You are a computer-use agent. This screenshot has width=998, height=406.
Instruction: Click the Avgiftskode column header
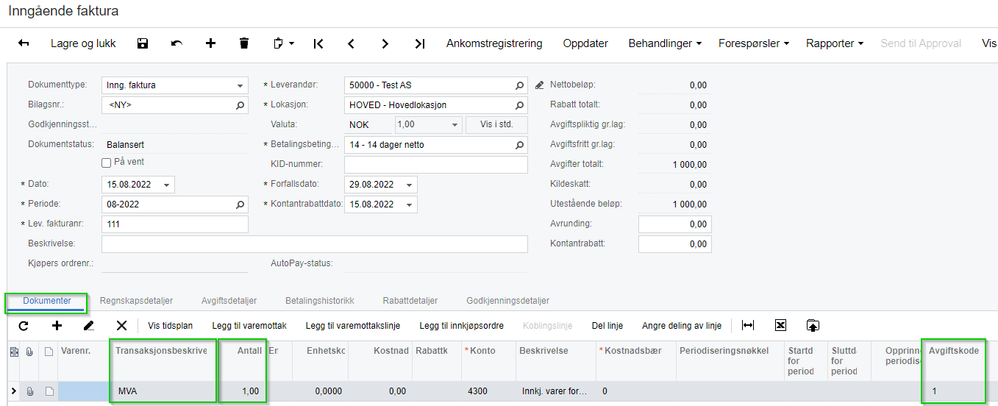tap(953, 351)
